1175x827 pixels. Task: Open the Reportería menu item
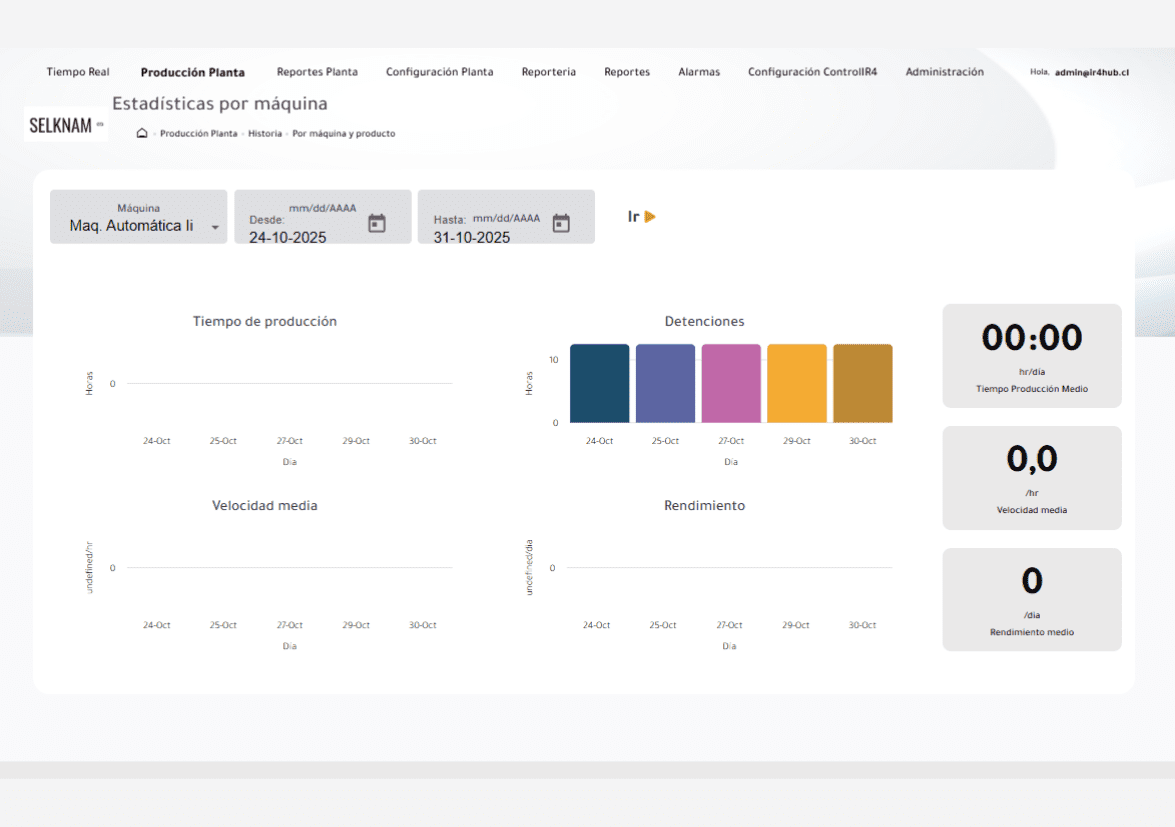point(548,72)
